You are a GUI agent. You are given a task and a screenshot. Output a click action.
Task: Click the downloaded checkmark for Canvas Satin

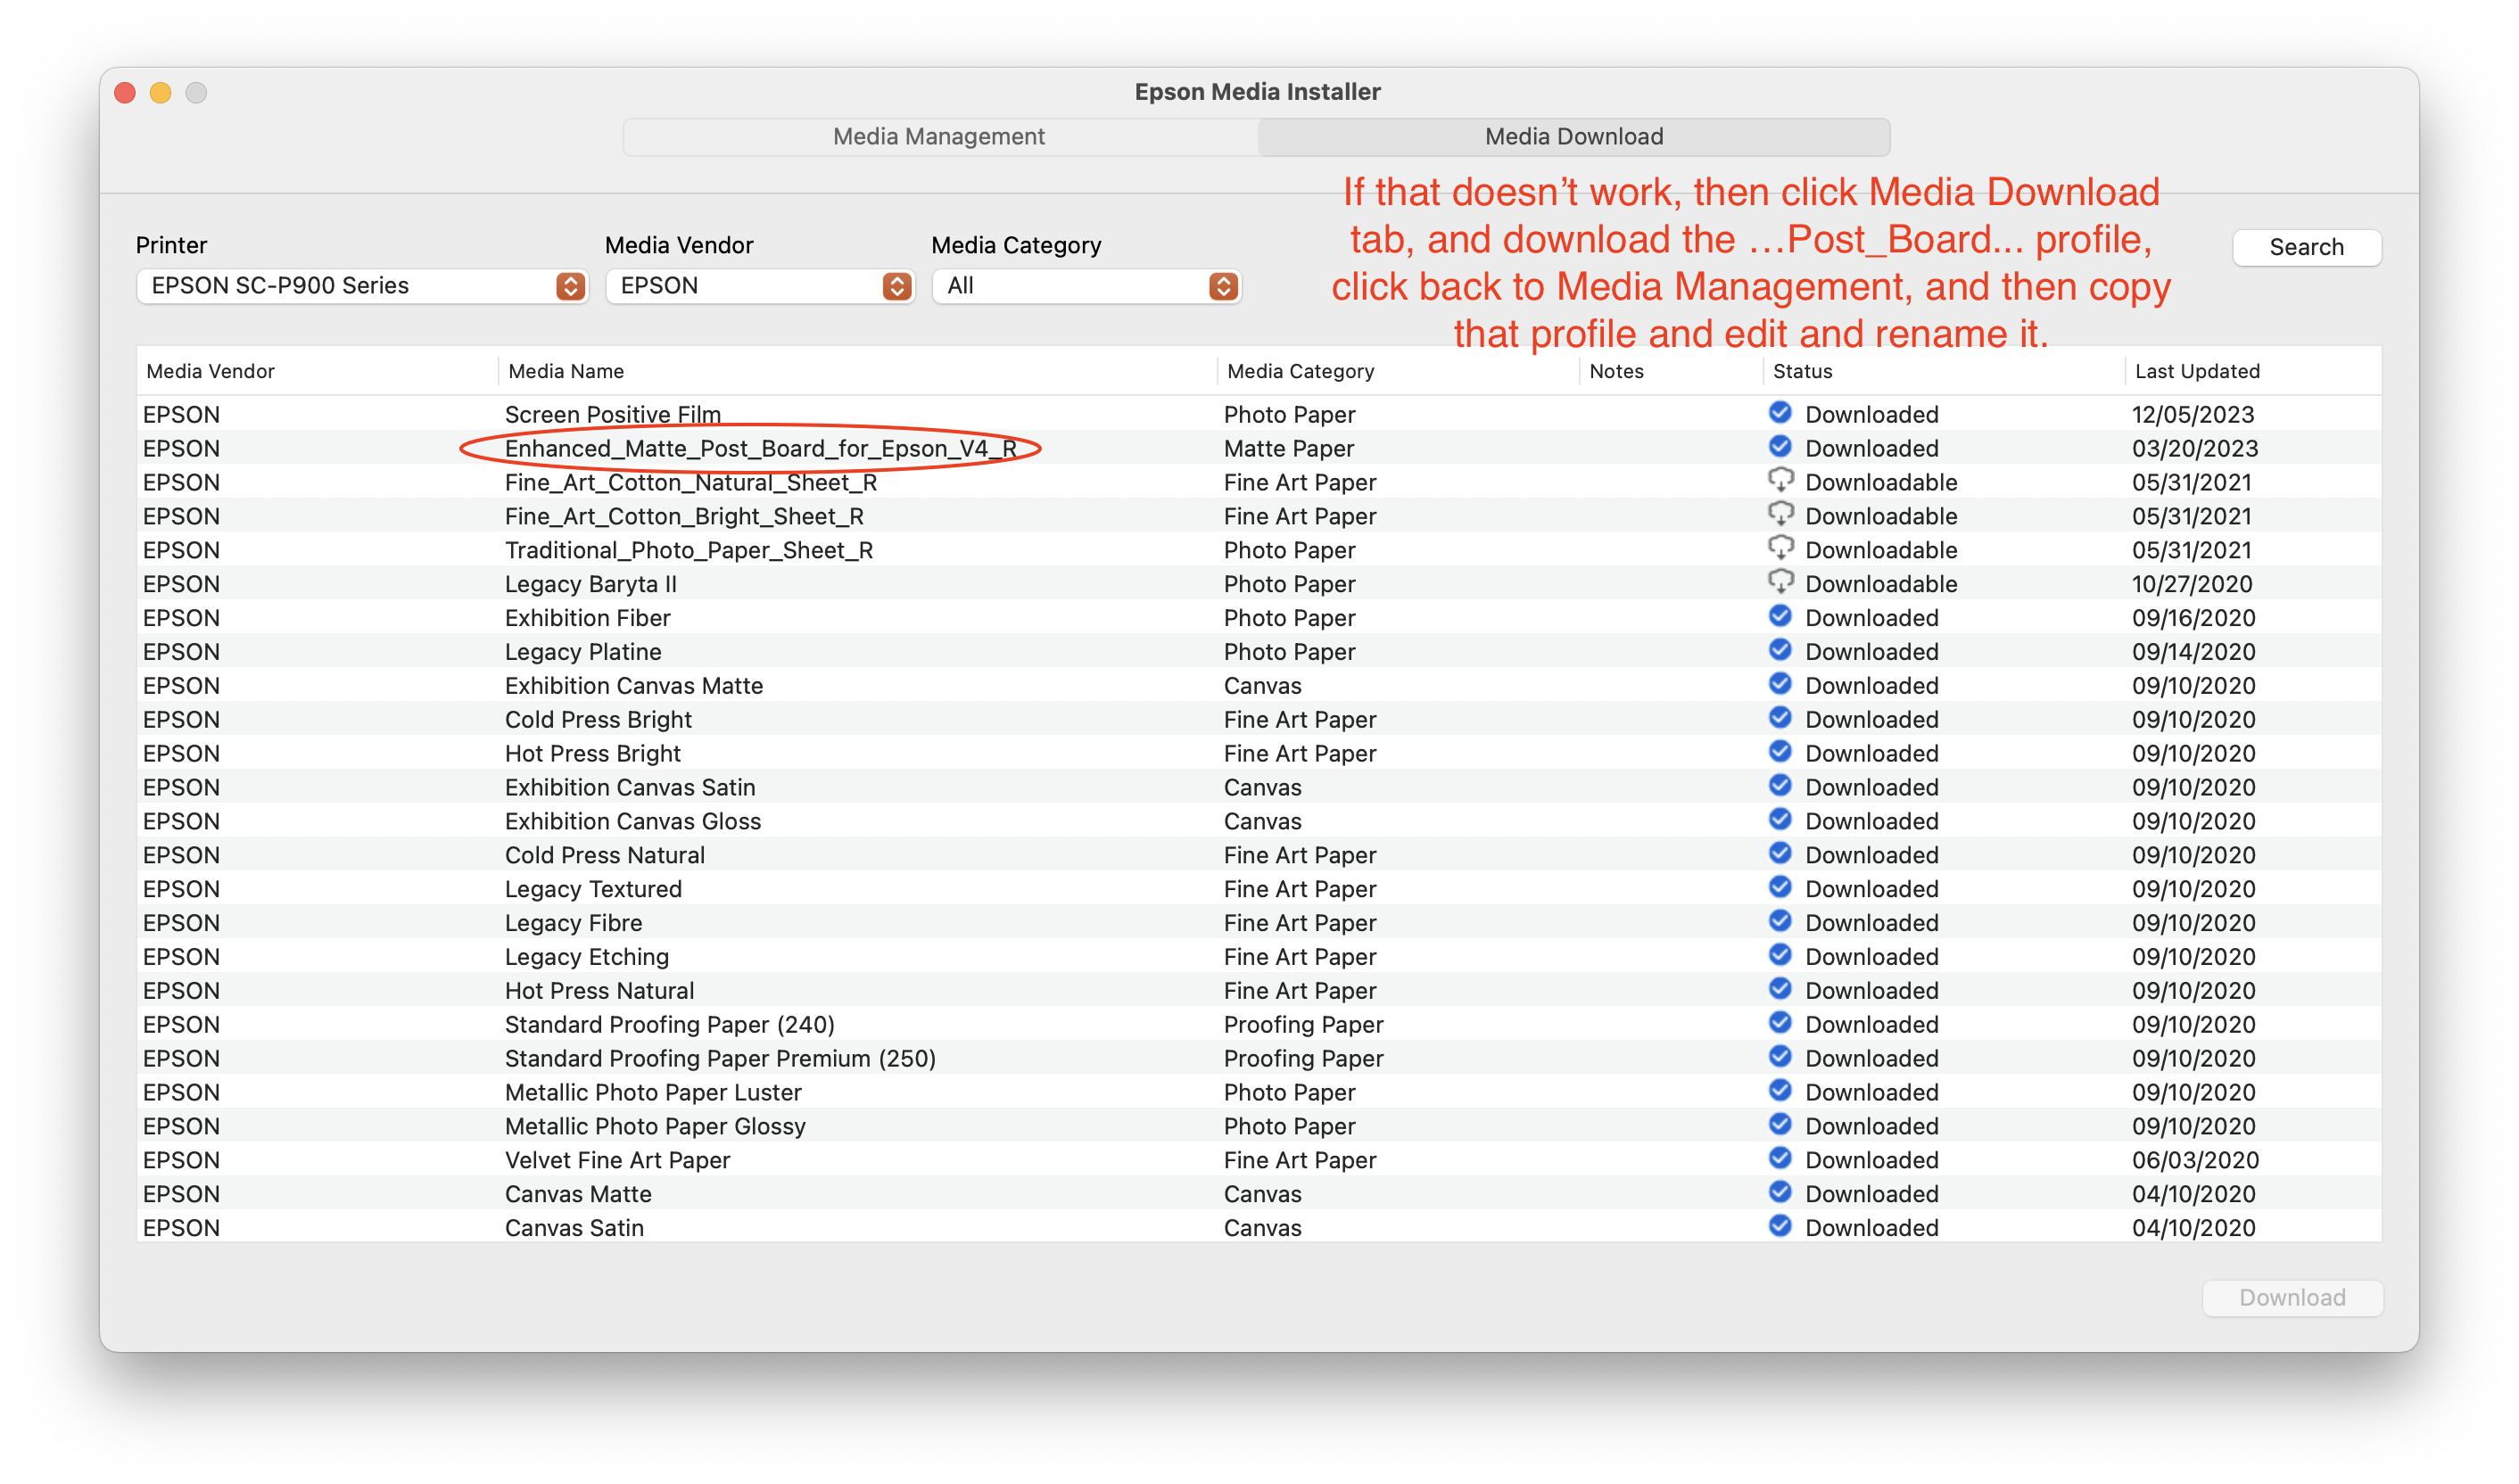[x=1780, y=1226]
